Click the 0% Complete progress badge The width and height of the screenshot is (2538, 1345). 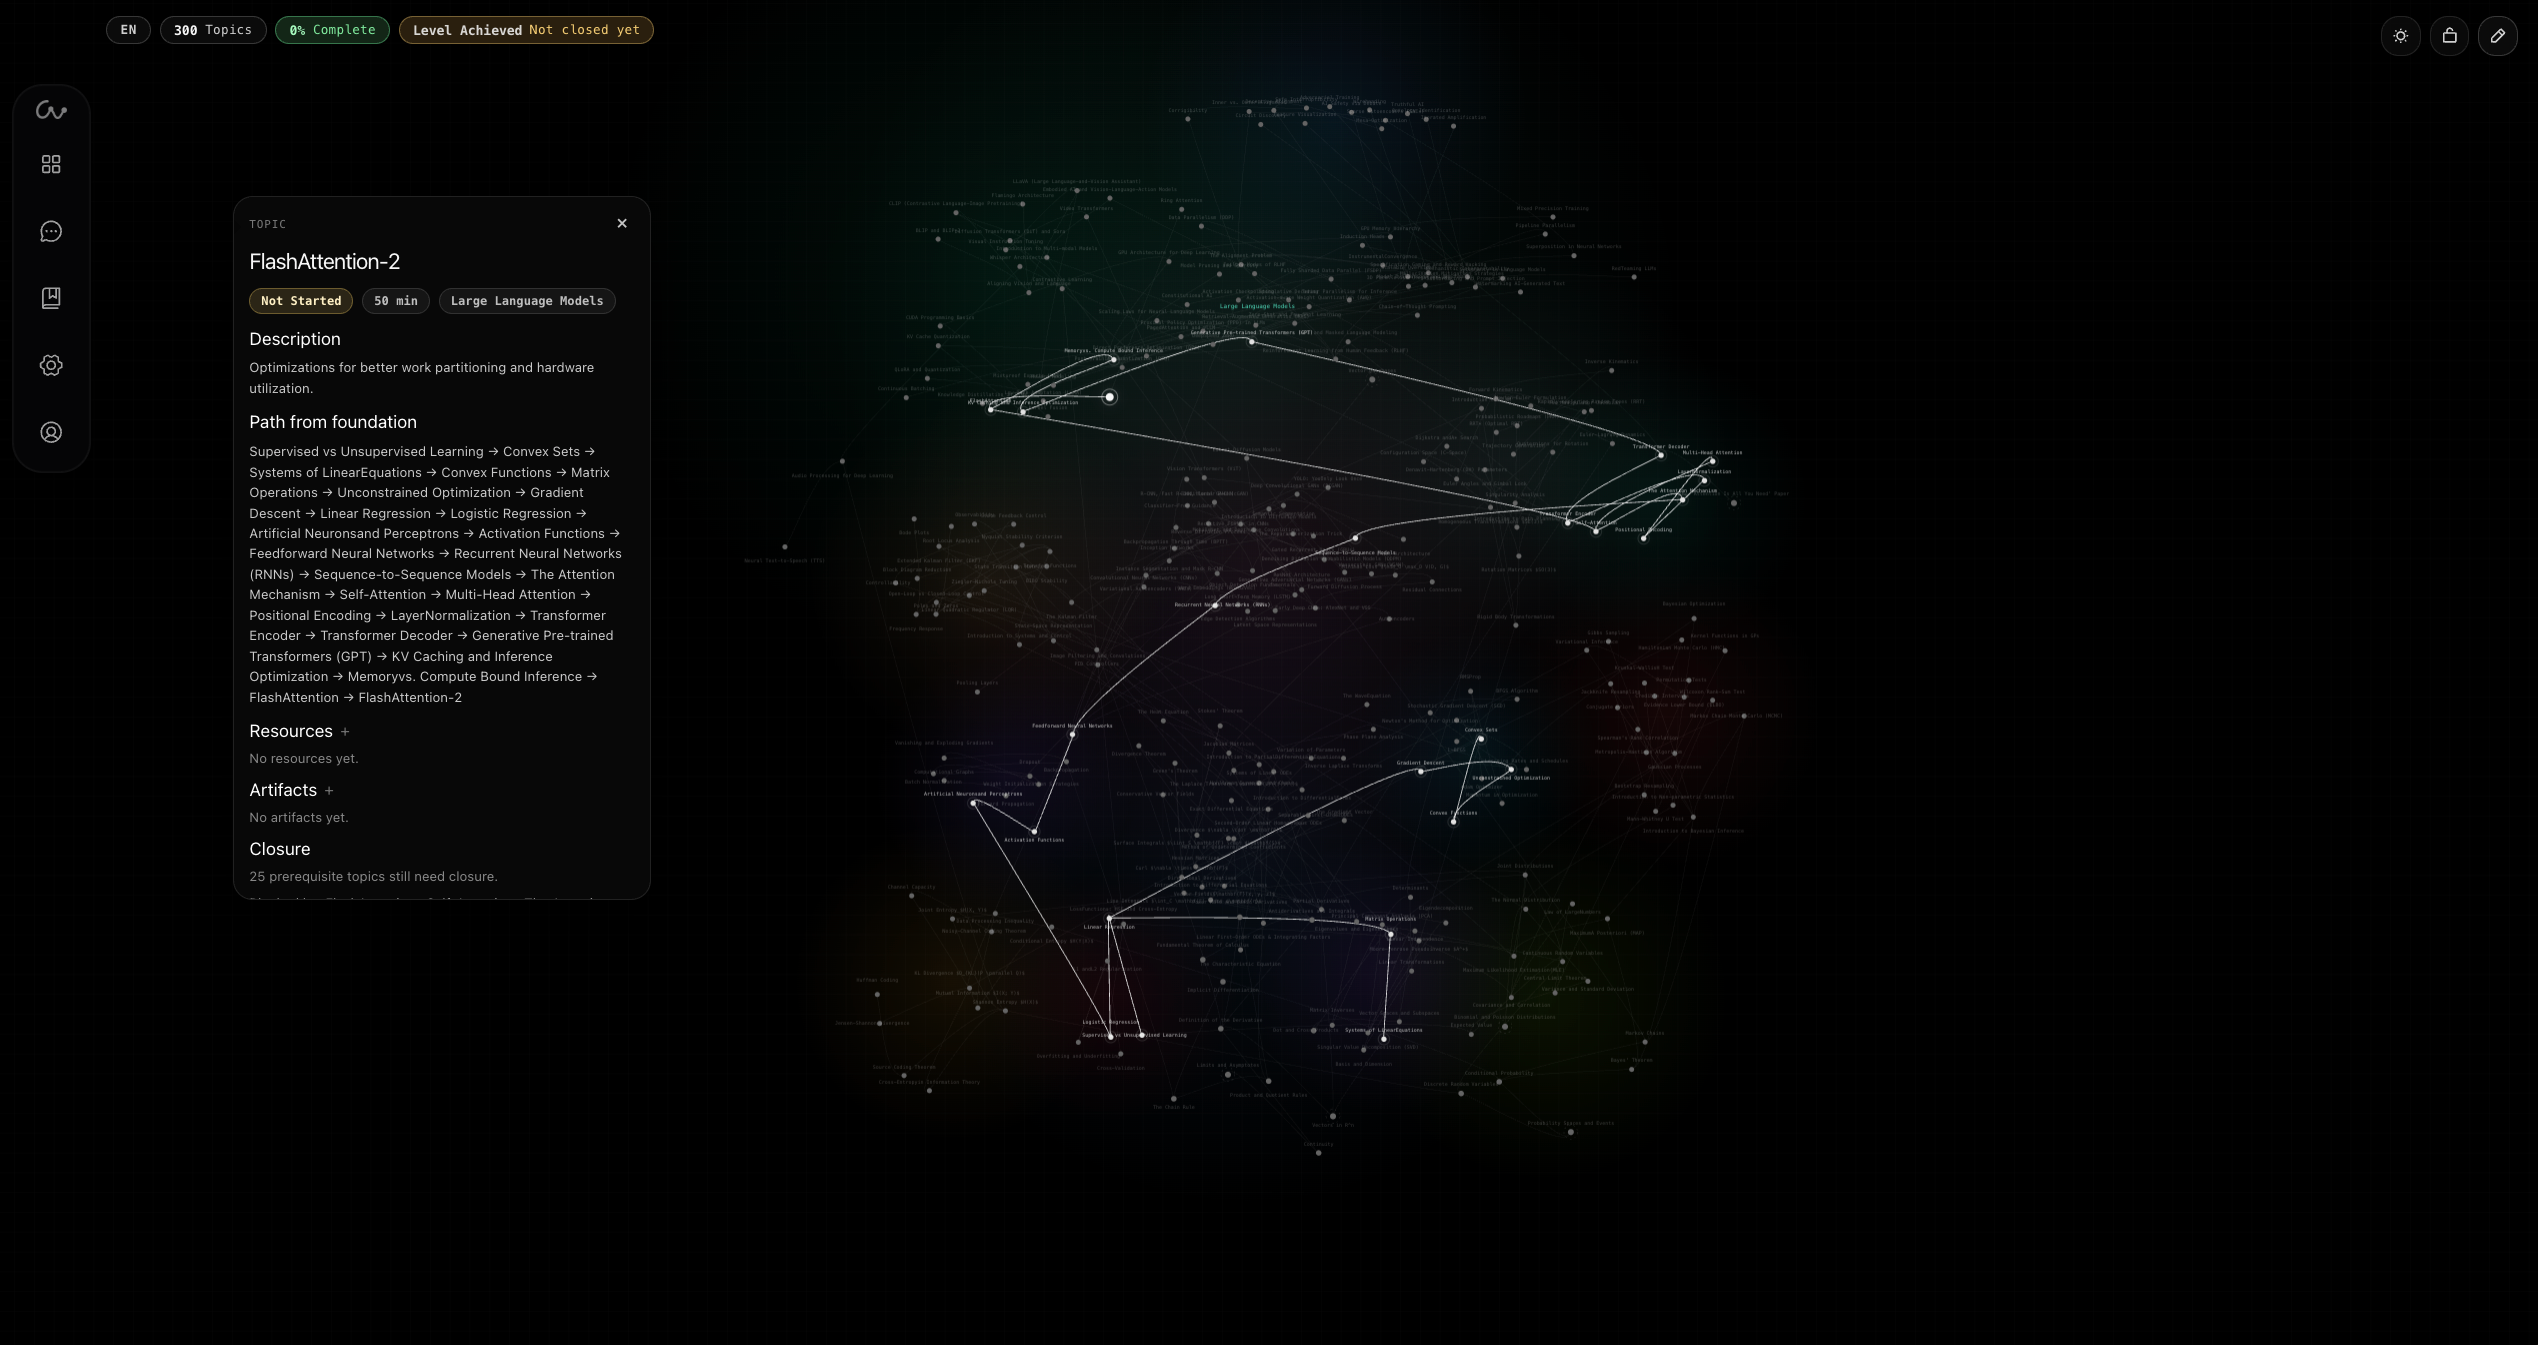click(x=332, y=30)
